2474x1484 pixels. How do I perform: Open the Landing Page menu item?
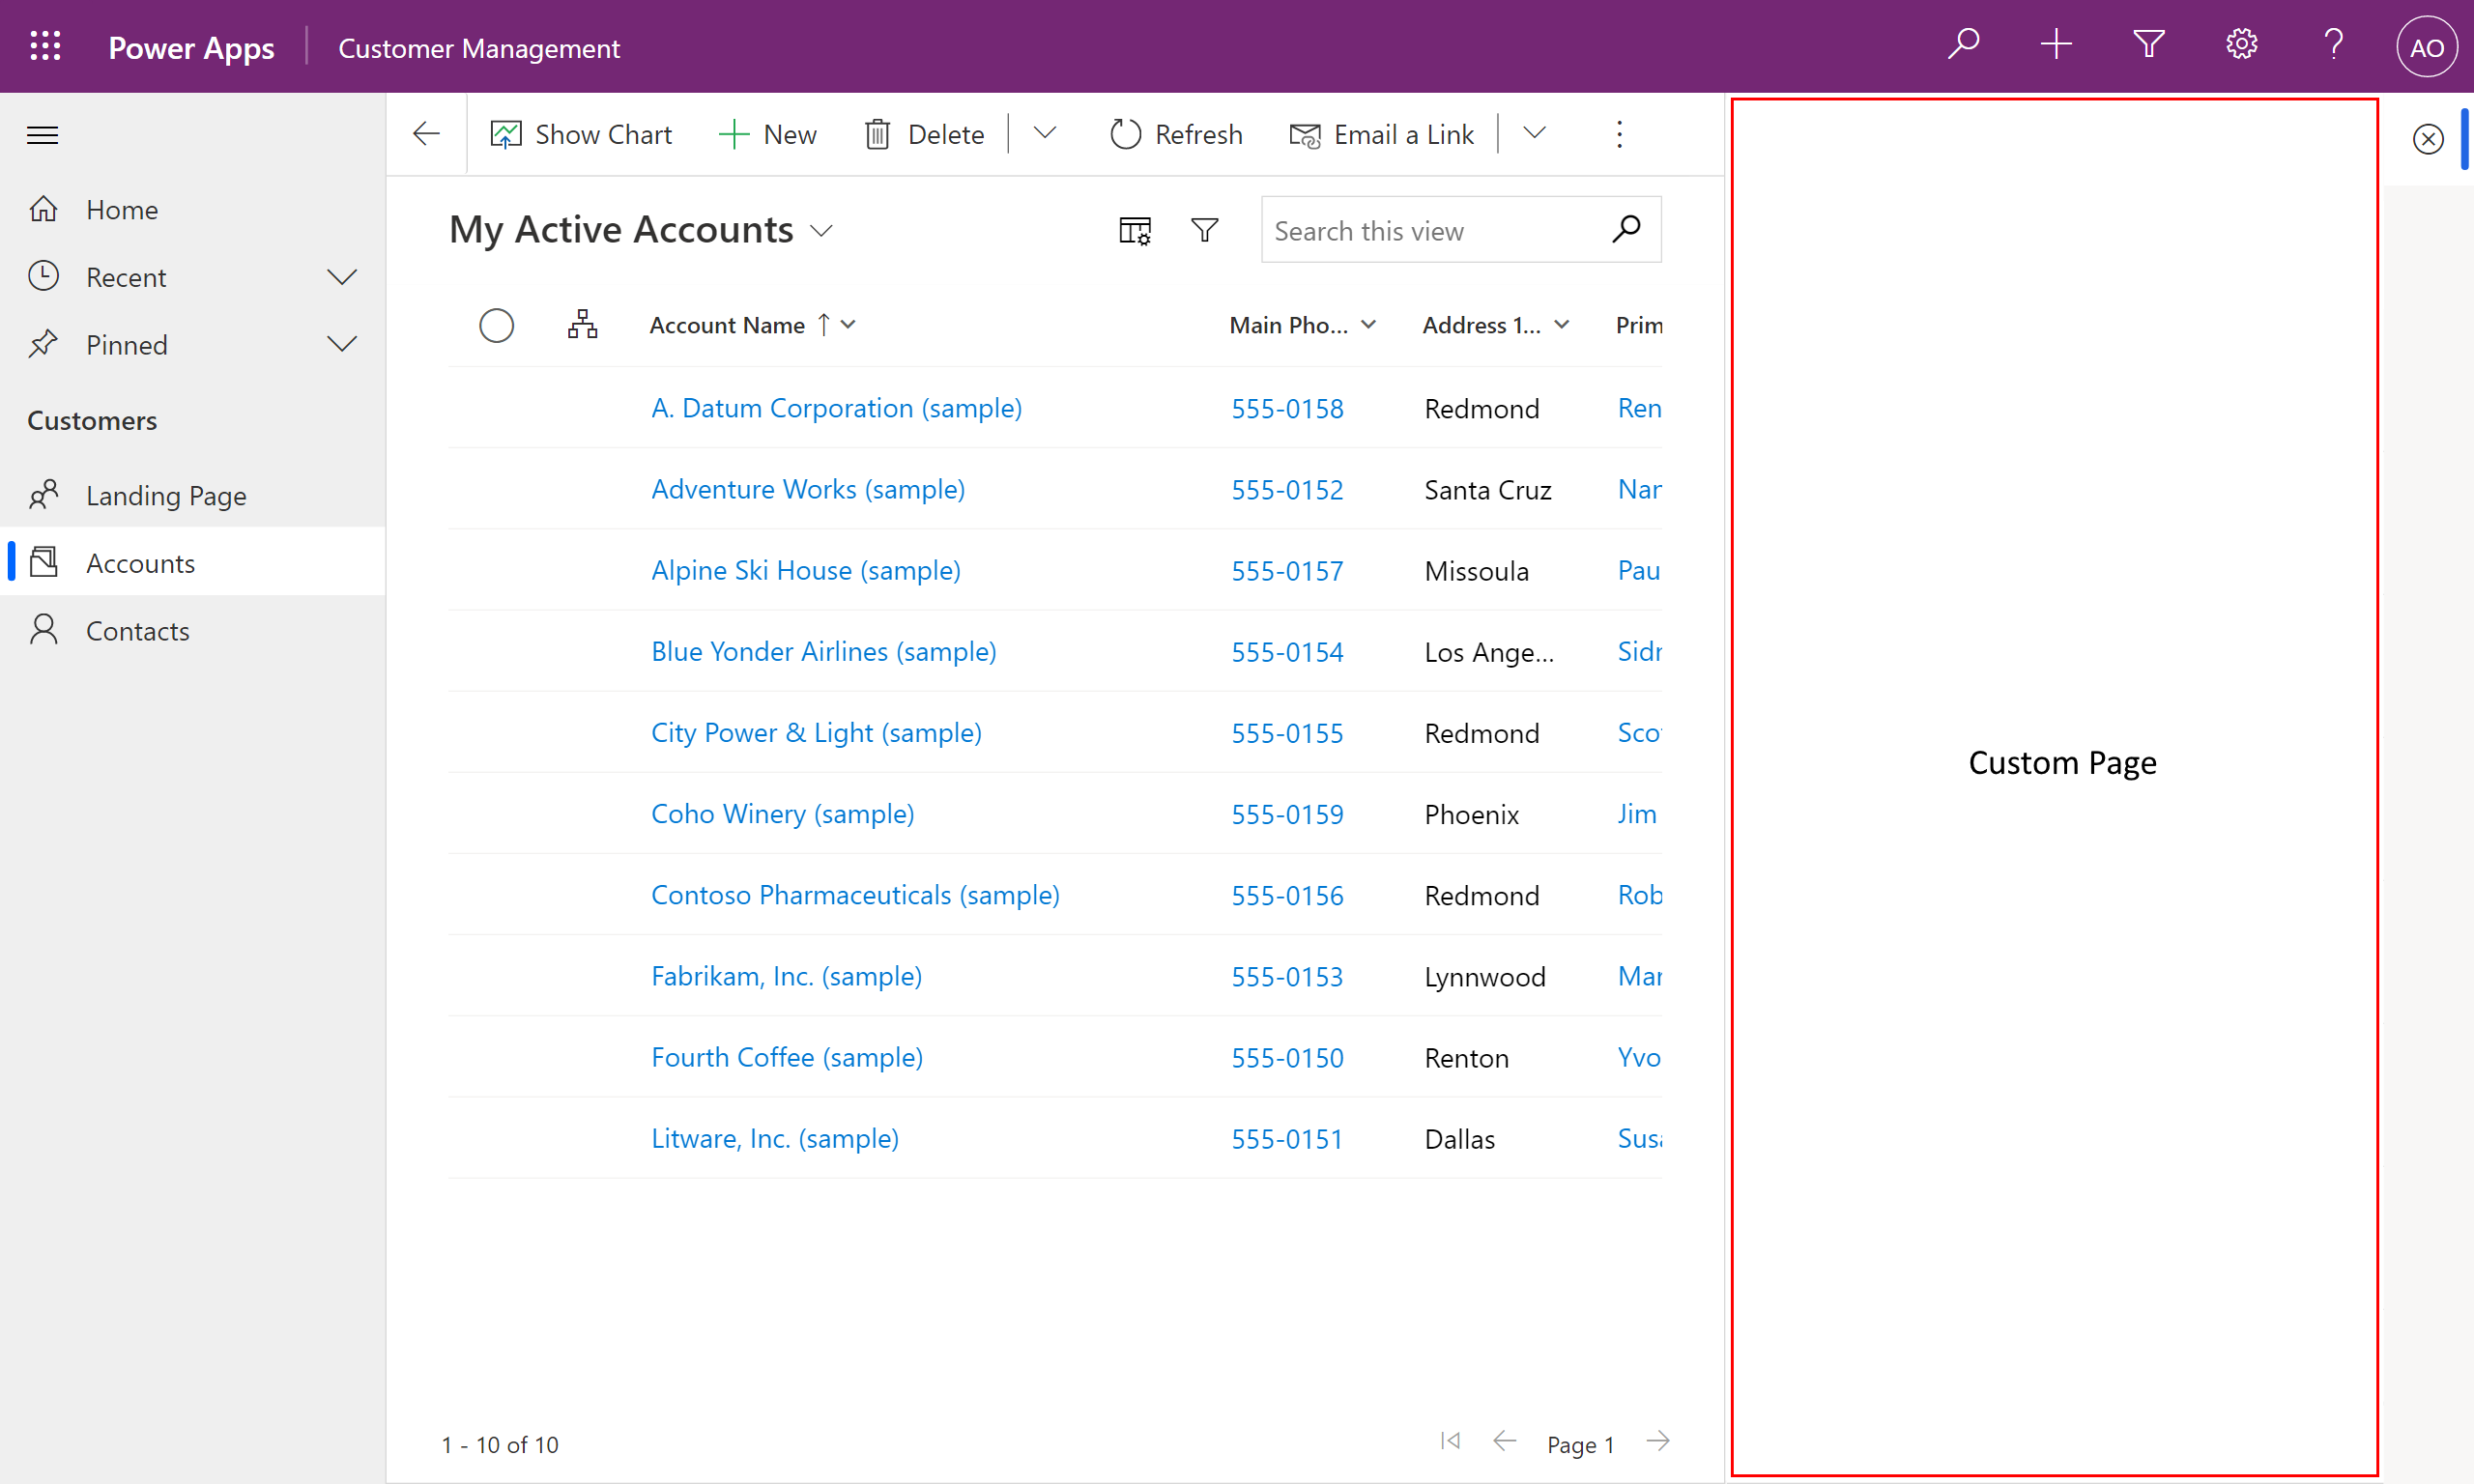point(166,495)
